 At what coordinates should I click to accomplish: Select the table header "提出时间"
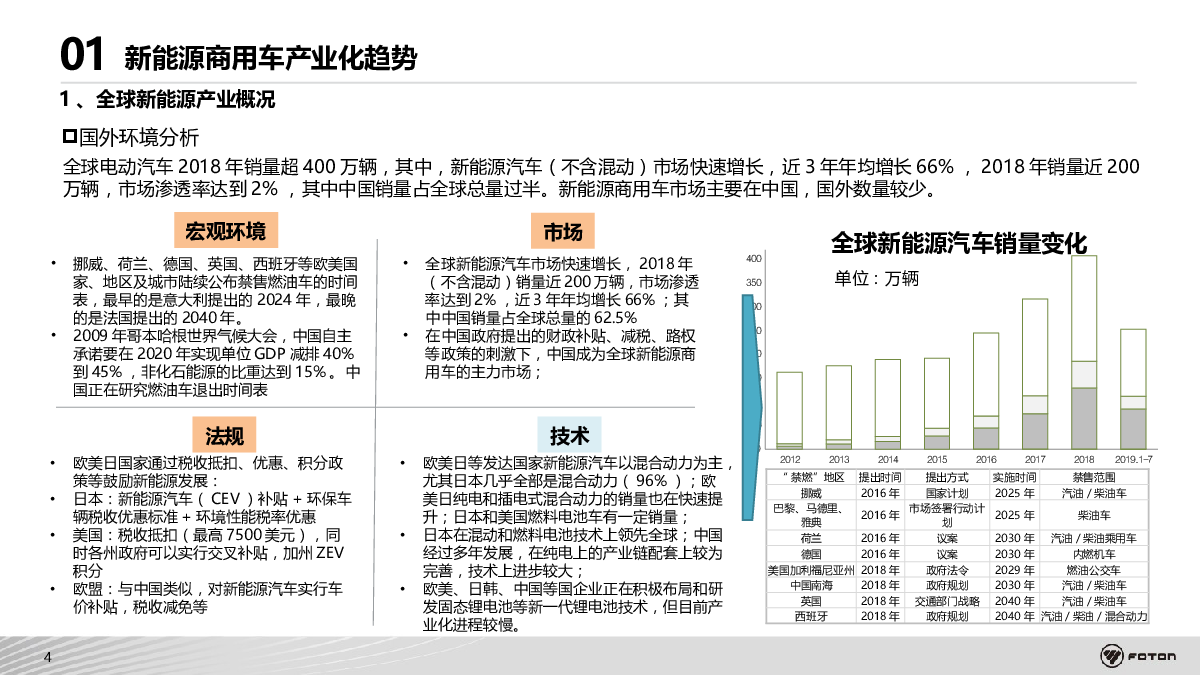(x=880, y=477)
